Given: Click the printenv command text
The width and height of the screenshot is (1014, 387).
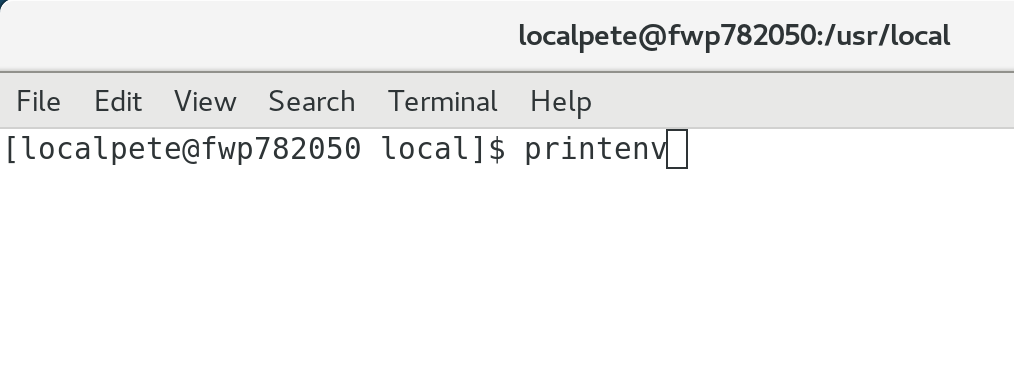Looking at the screenshot, I should (595, 149).
